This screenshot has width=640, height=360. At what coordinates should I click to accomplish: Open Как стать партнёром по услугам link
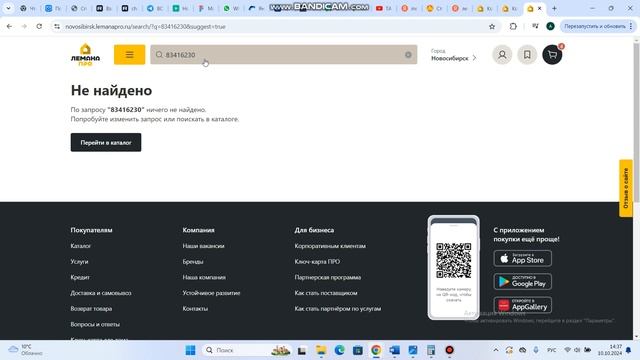338,309
